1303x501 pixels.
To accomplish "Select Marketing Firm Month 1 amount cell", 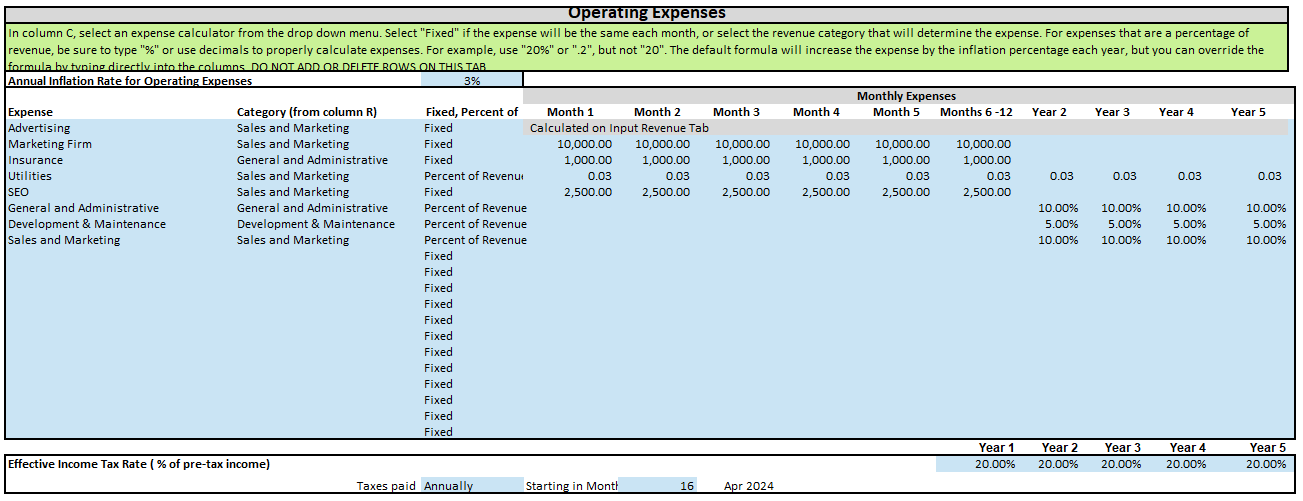I will click(x=584, y=144).
